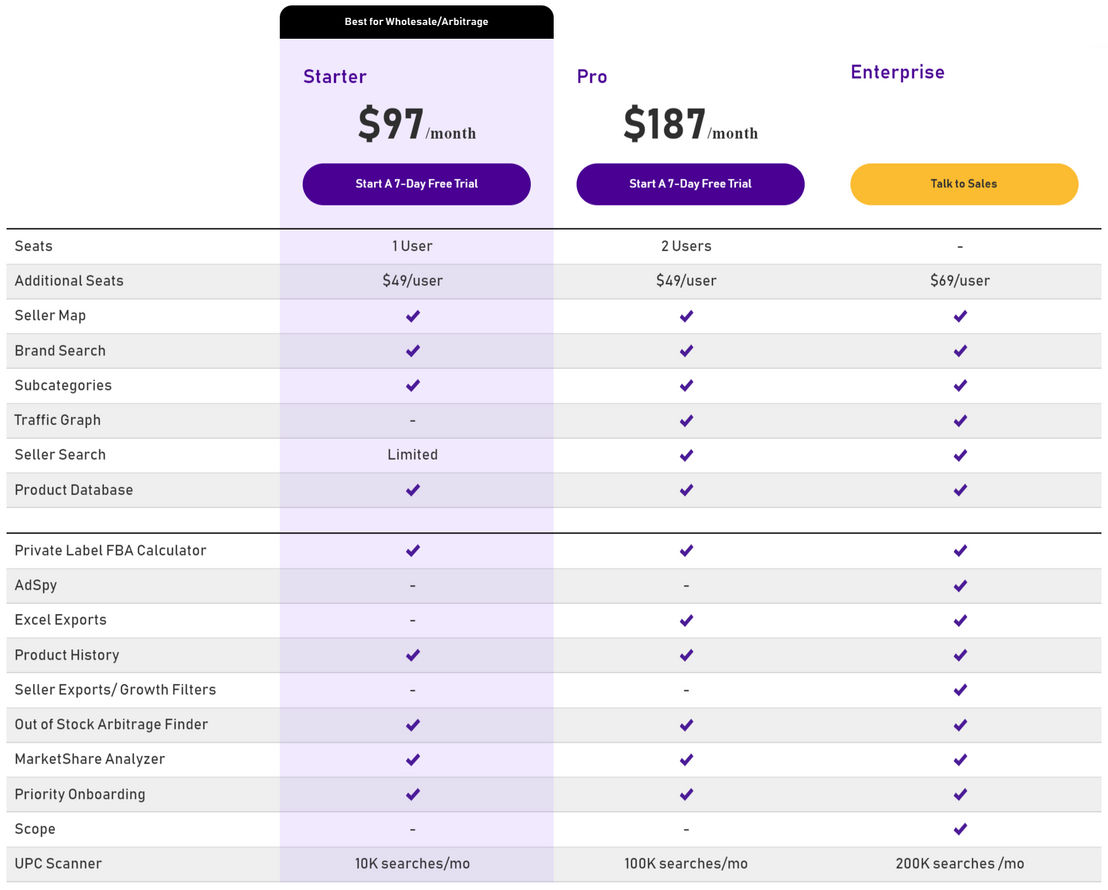Click Pro plan's free trial button
1108x890 pixels.
click(690, 184)
